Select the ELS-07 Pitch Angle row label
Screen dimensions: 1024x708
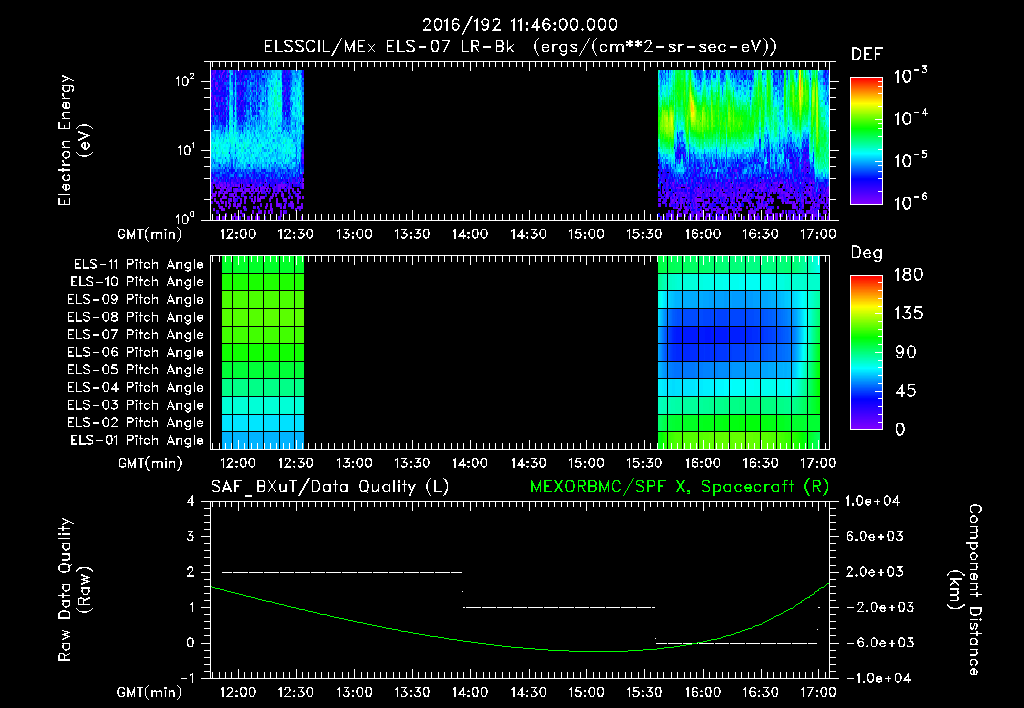click(136, 334)
